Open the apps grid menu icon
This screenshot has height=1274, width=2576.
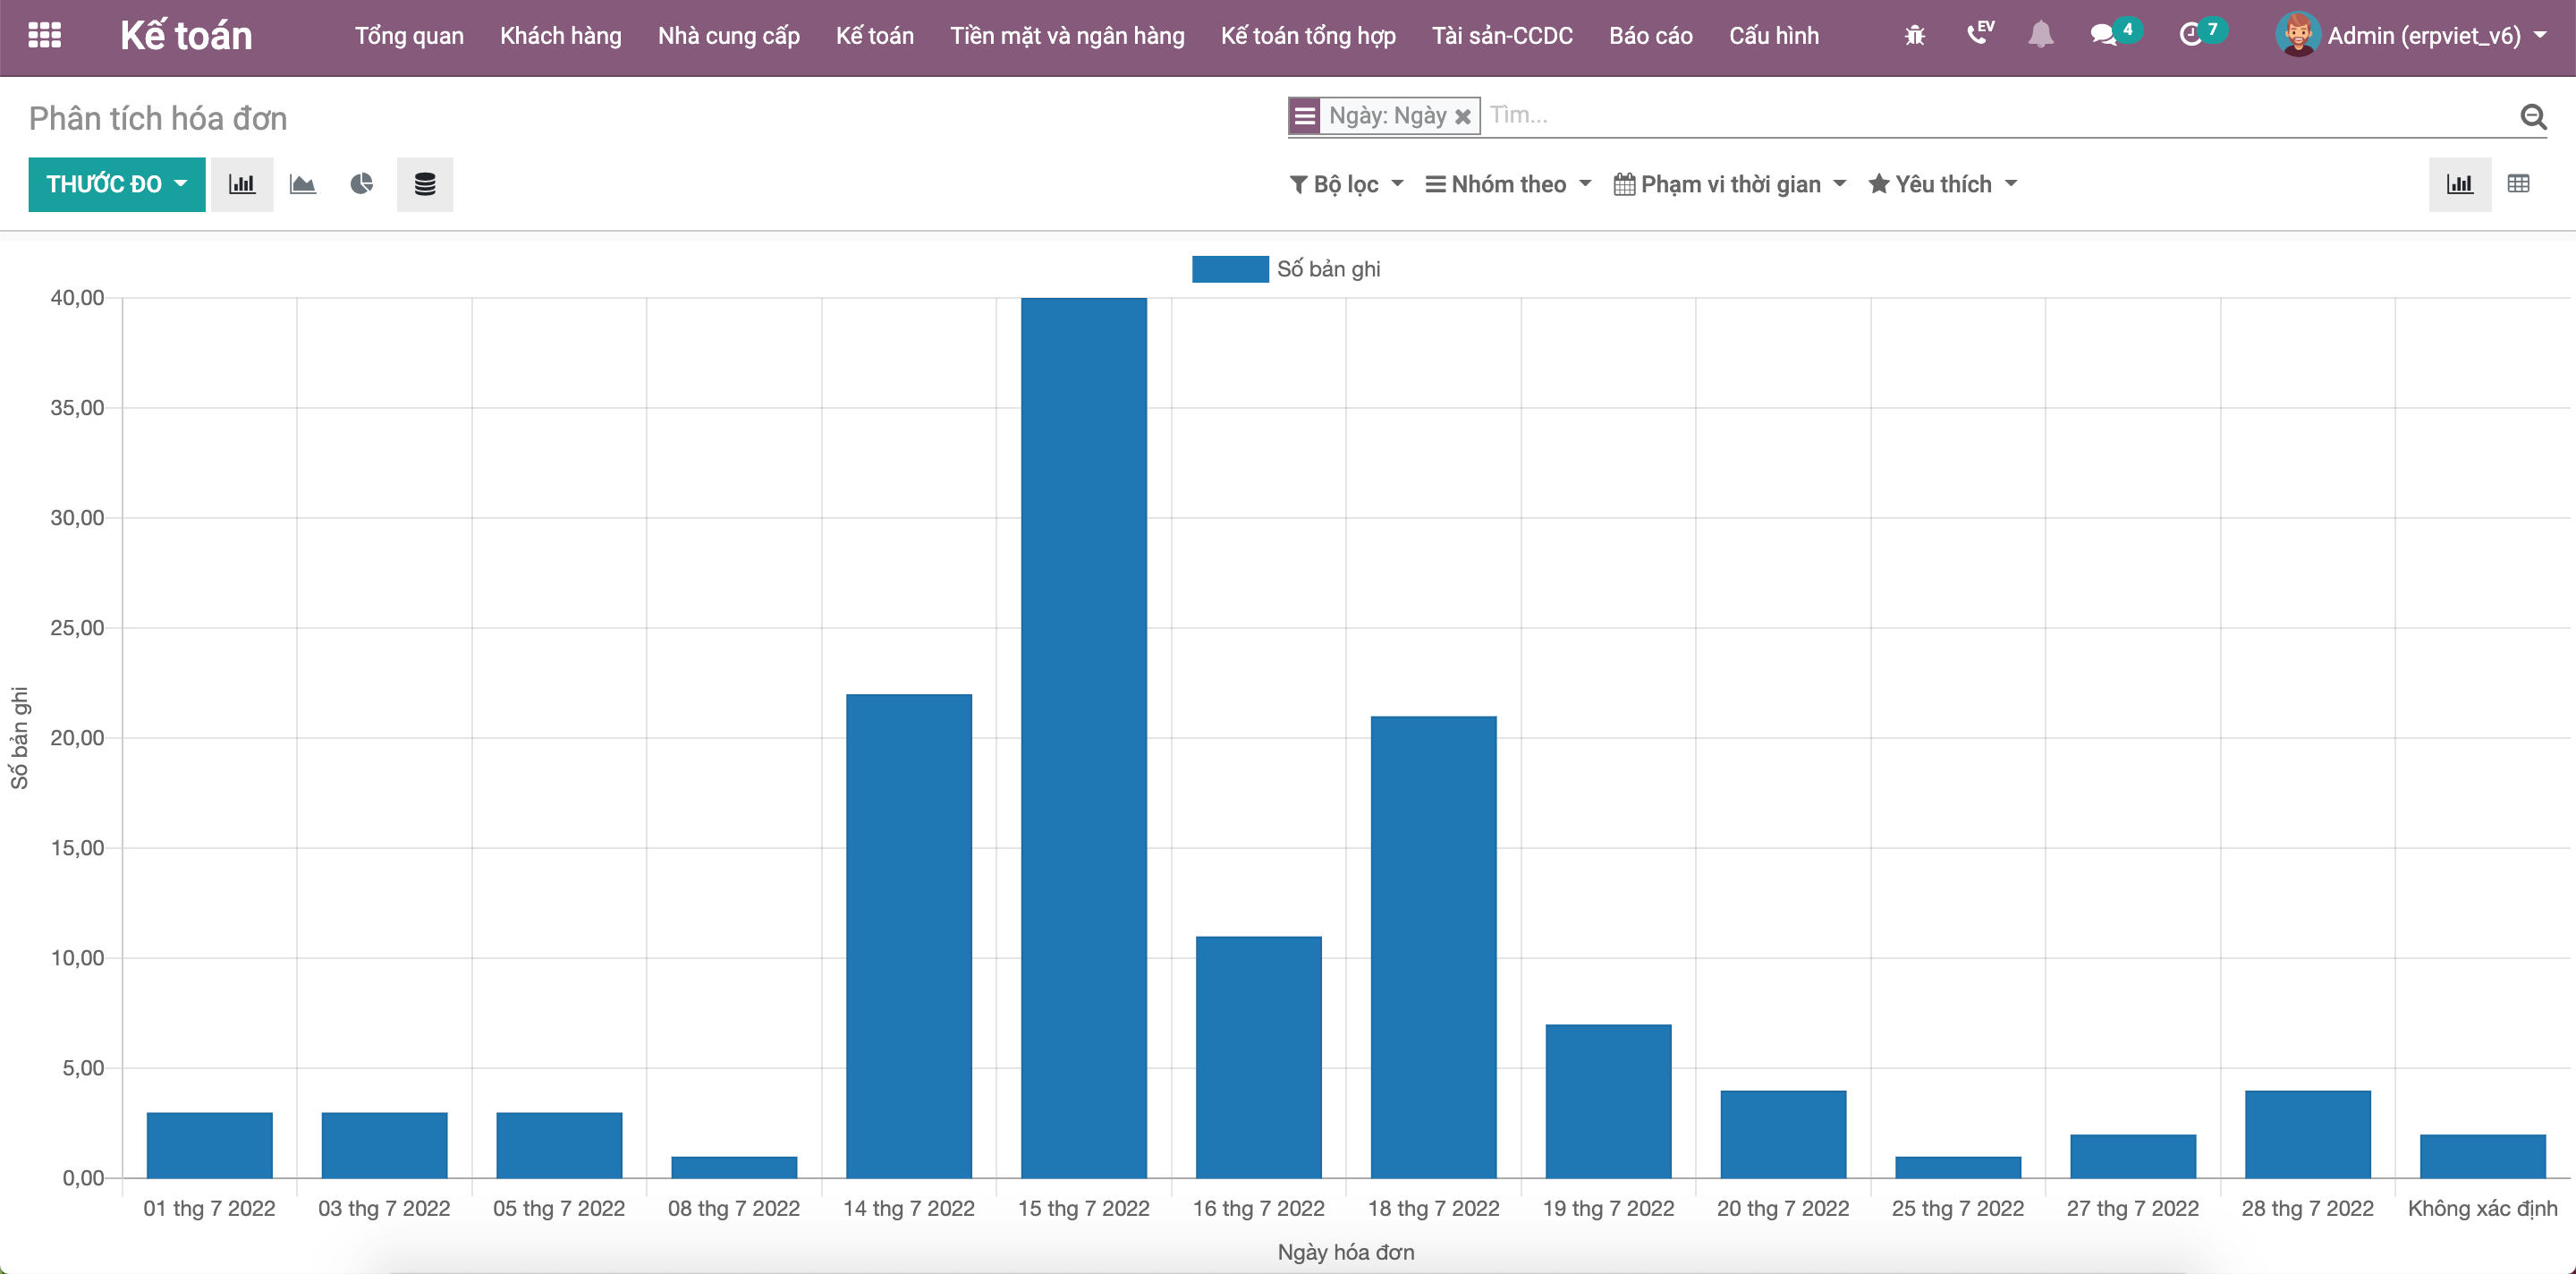point(44,36)
